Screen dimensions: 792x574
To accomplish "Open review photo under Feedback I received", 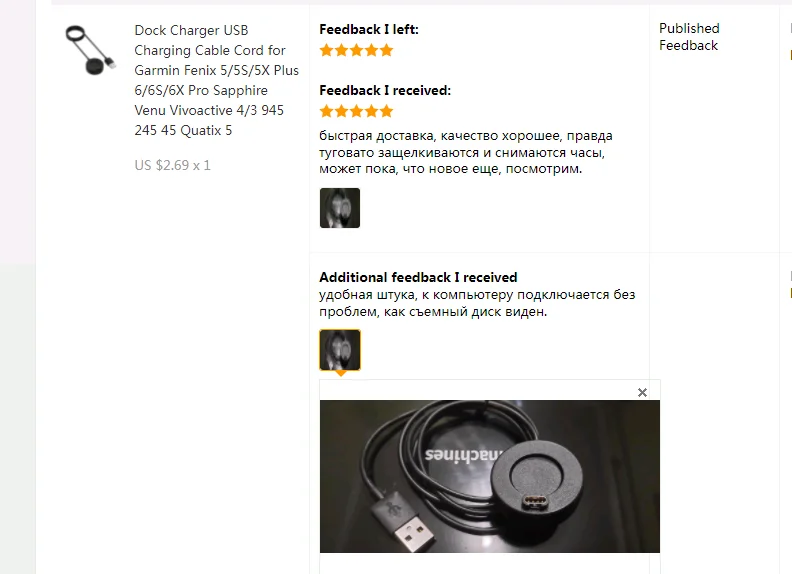I will pyautogui.click(x=339, y=208).
